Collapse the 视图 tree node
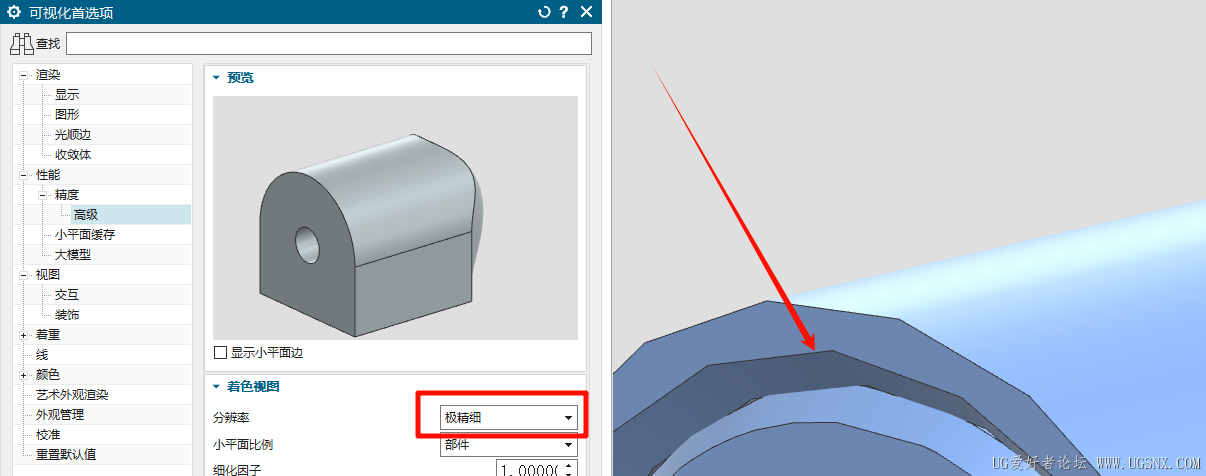Screen dimensions: 1206x476 (24, 274)
